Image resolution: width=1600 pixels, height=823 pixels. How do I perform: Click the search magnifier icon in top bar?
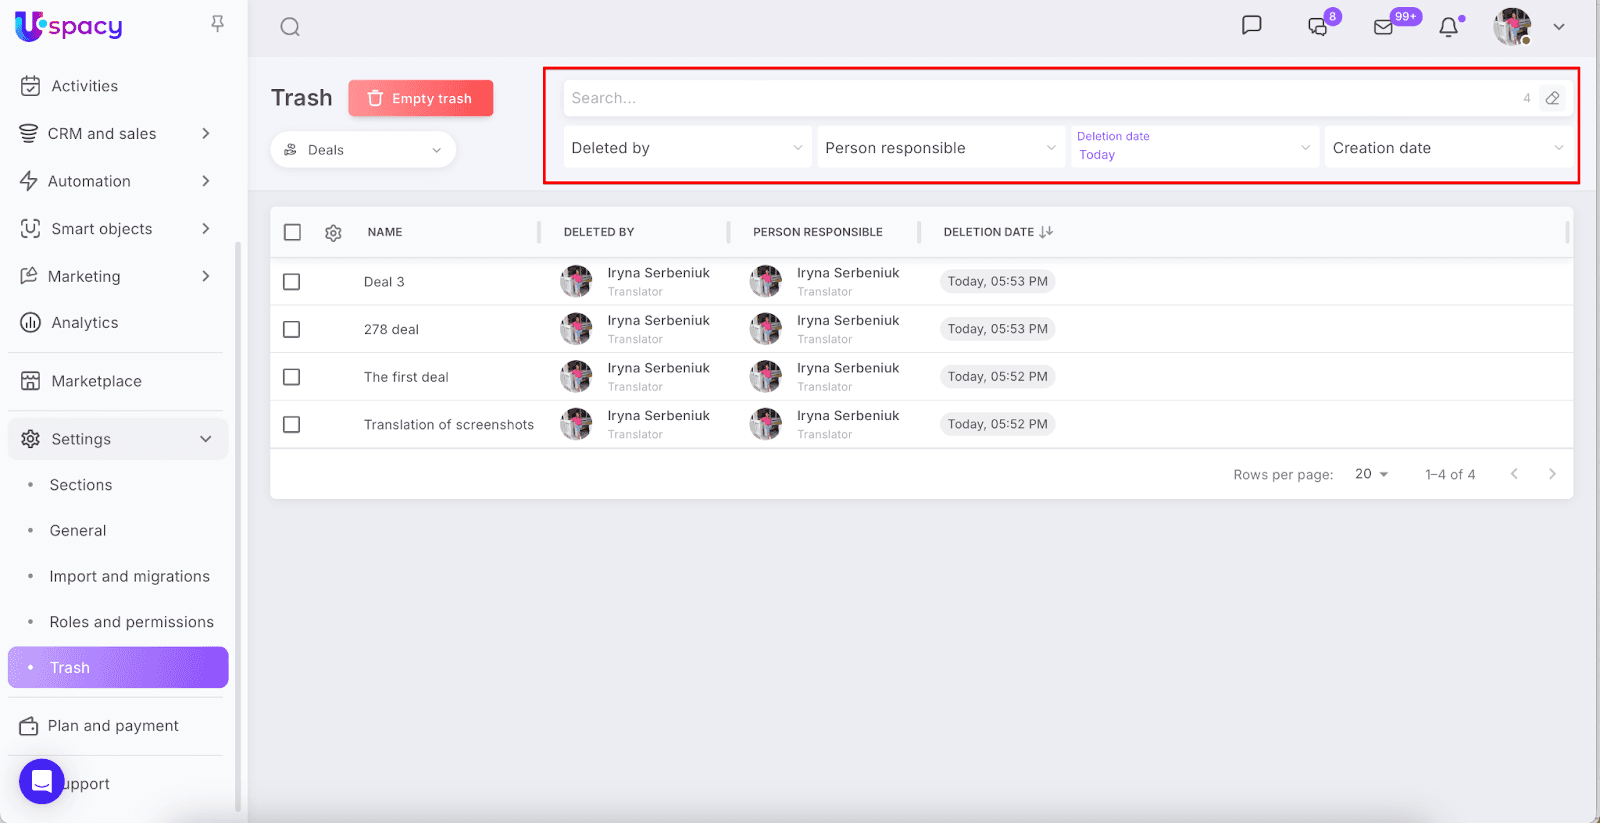coord(290,27)
